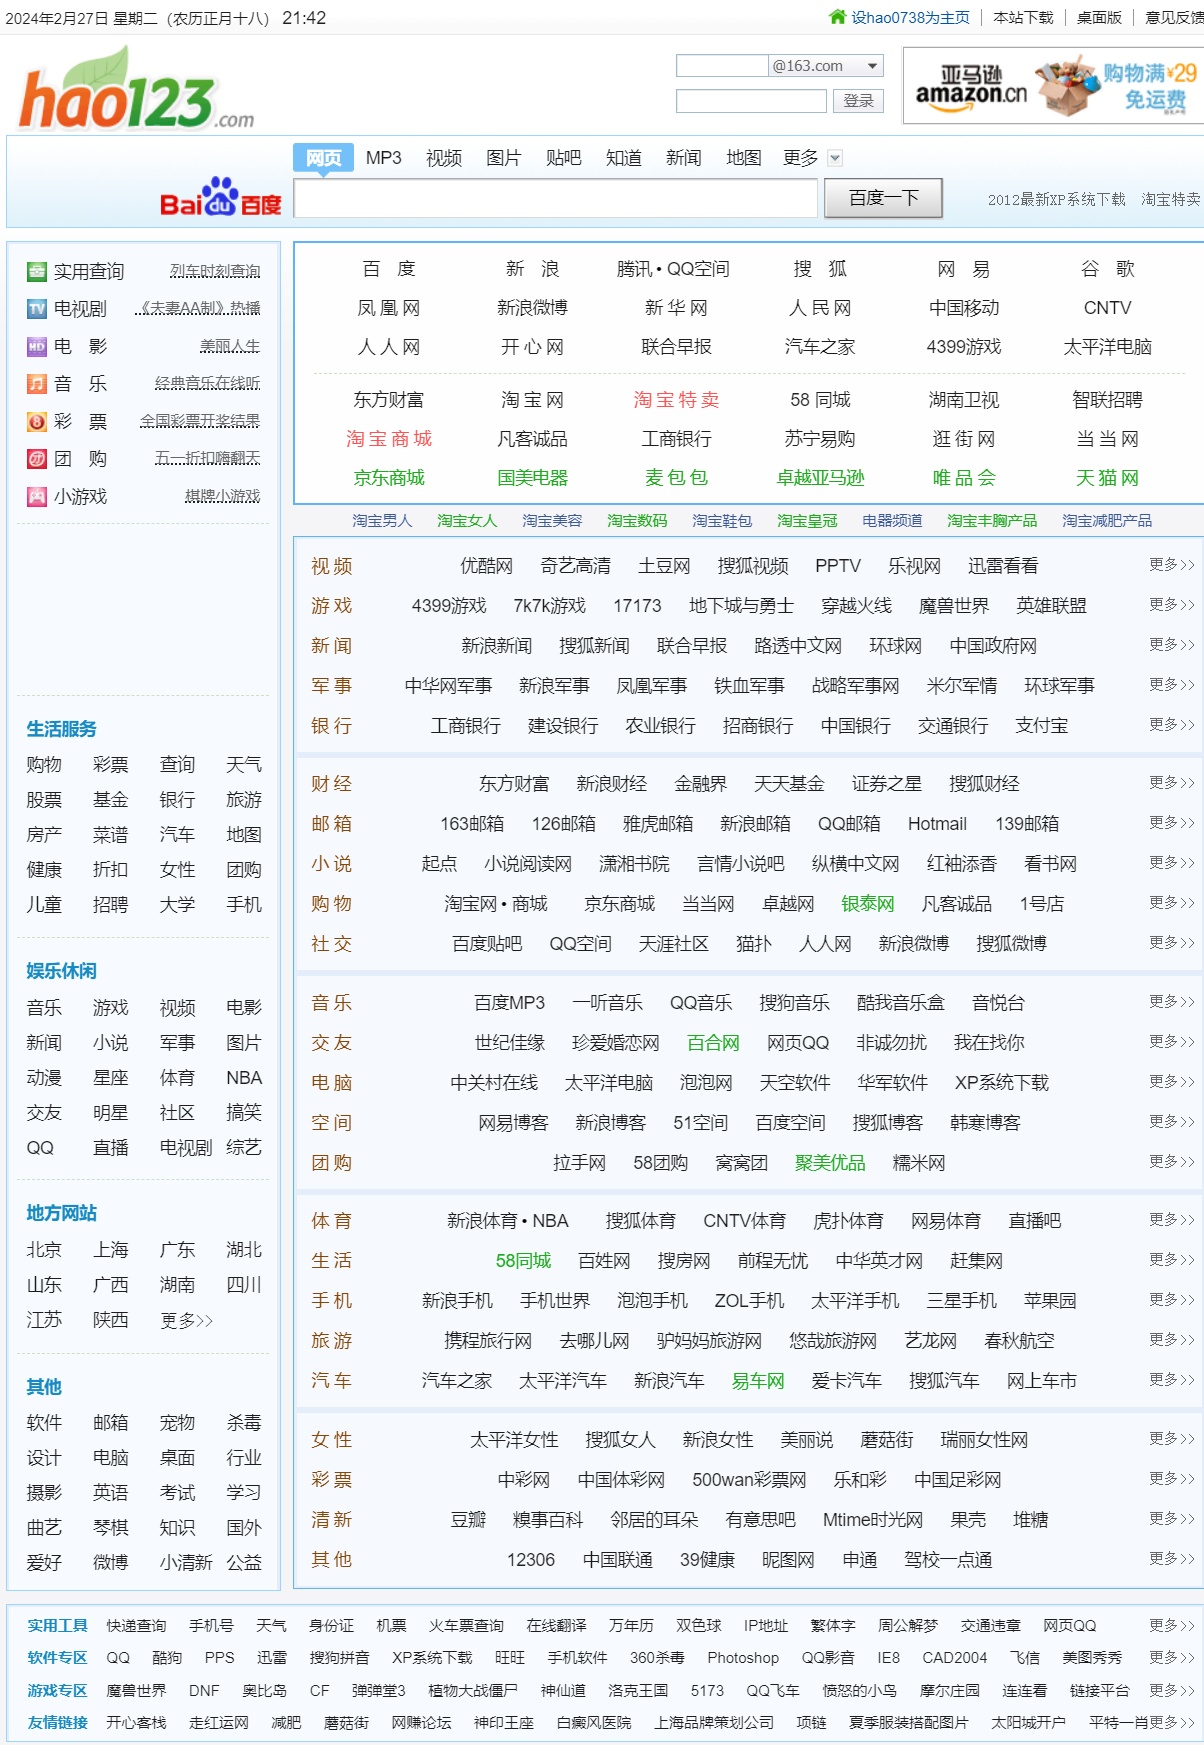Screen dimensions: 1204x1745
Task: Expand 更多>> under 地方网站 in sidebar
Action: coord(187,1320)
